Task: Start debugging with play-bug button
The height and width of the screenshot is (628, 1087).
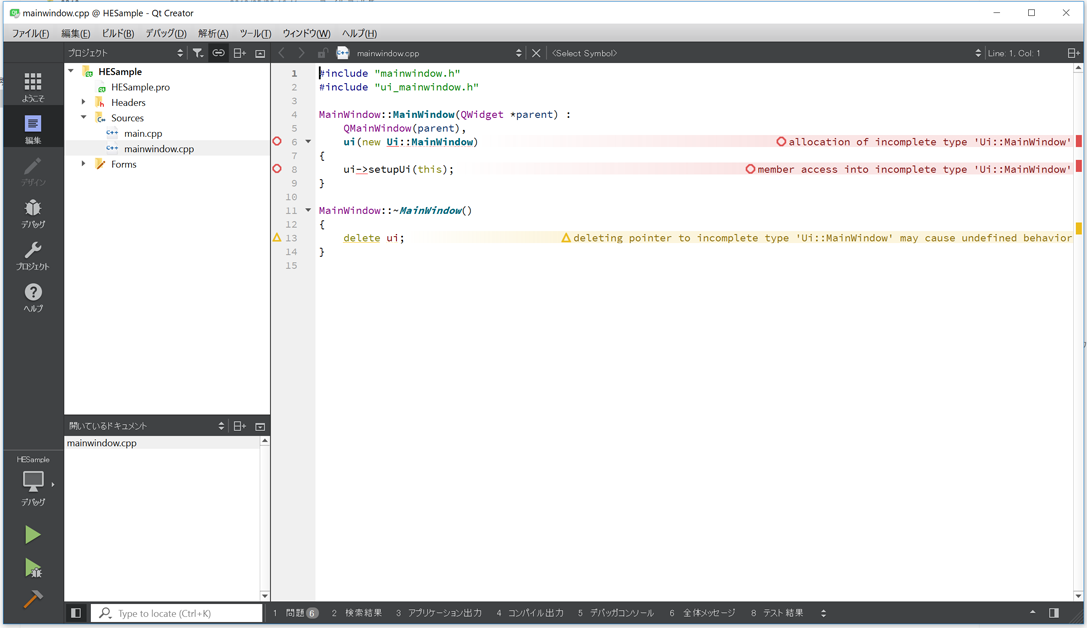Action: [33, 568]
